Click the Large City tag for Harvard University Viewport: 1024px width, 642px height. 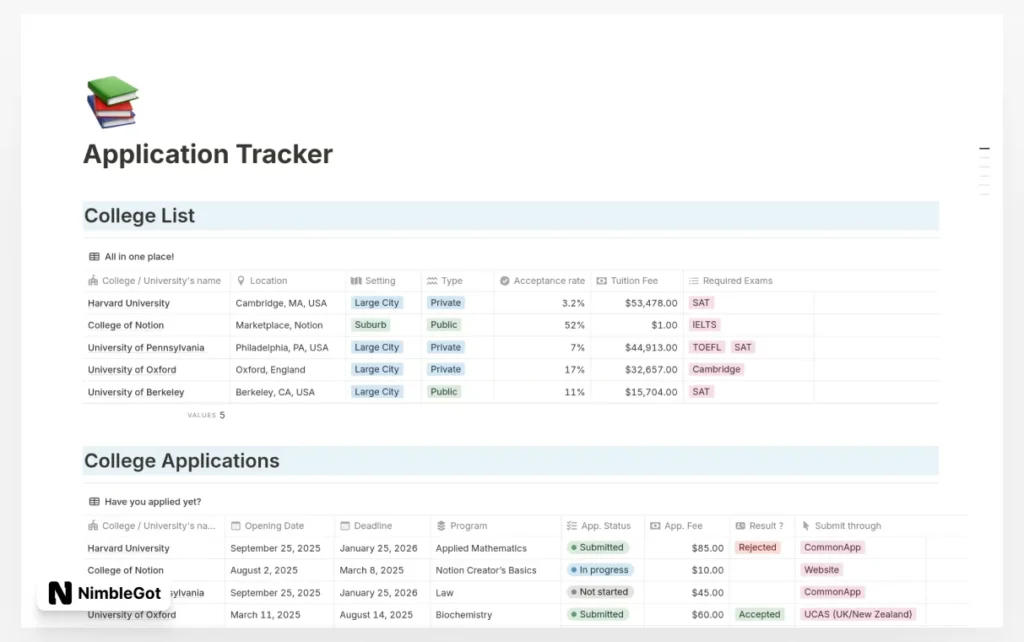pos(377,303)
